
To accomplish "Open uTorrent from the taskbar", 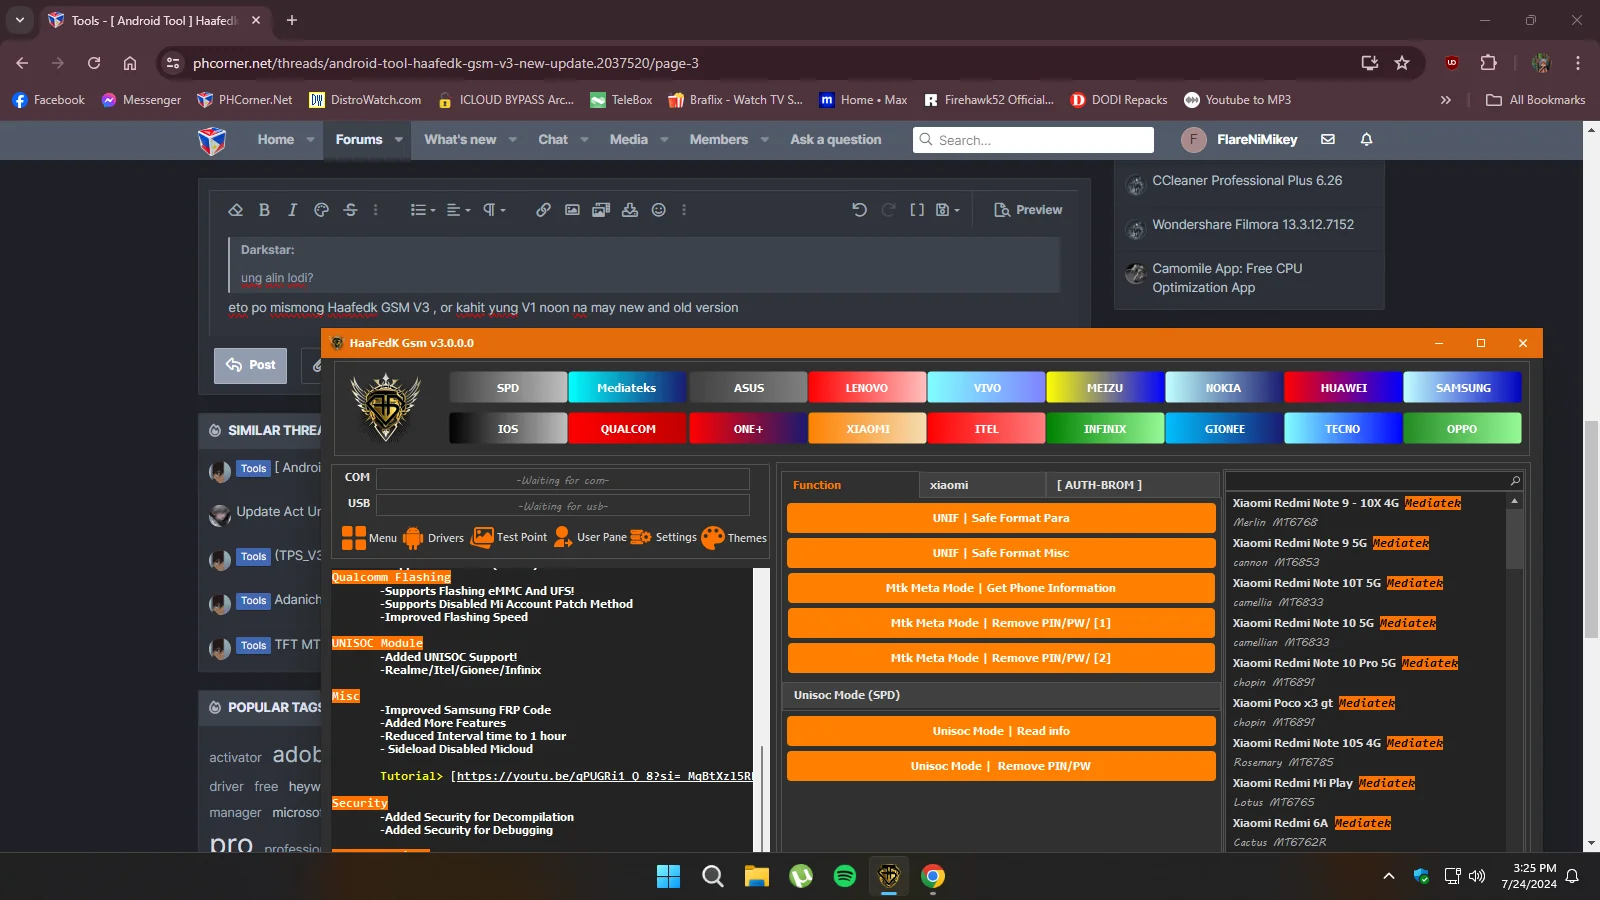I will 801,877.
